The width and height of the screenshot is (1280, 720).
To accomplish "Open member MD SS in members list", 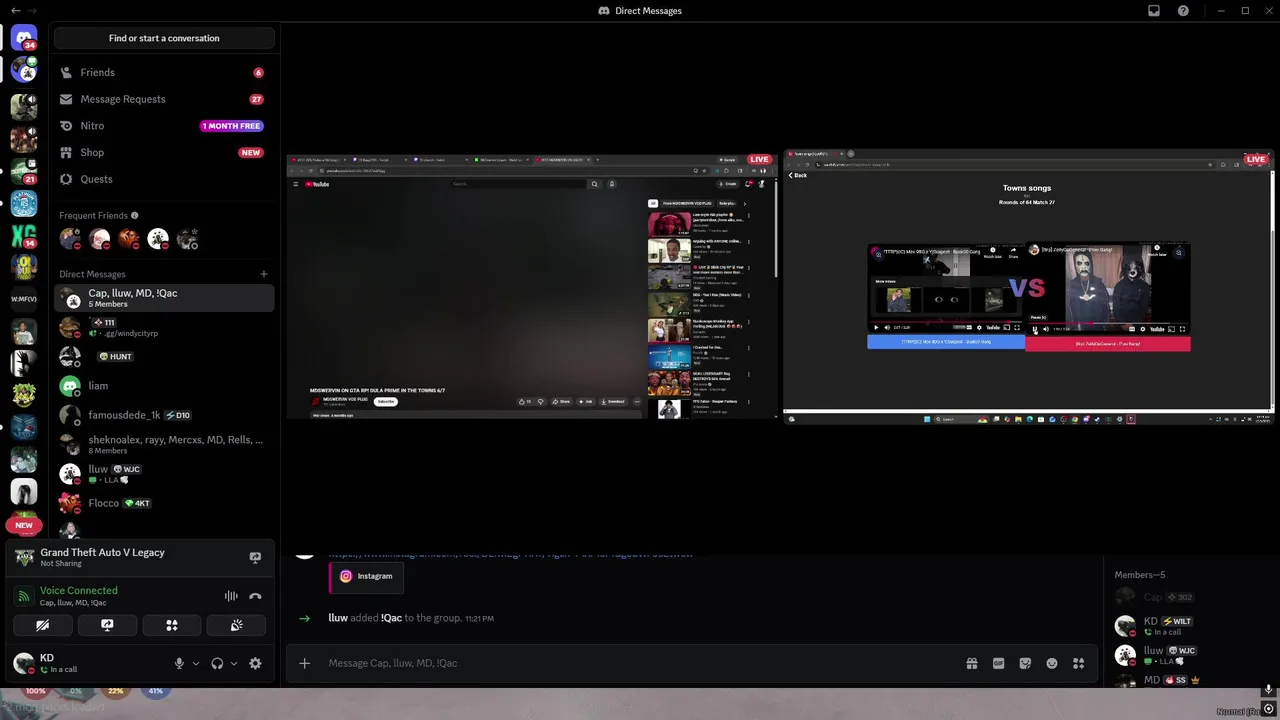I will click(x=1190, y=680).
